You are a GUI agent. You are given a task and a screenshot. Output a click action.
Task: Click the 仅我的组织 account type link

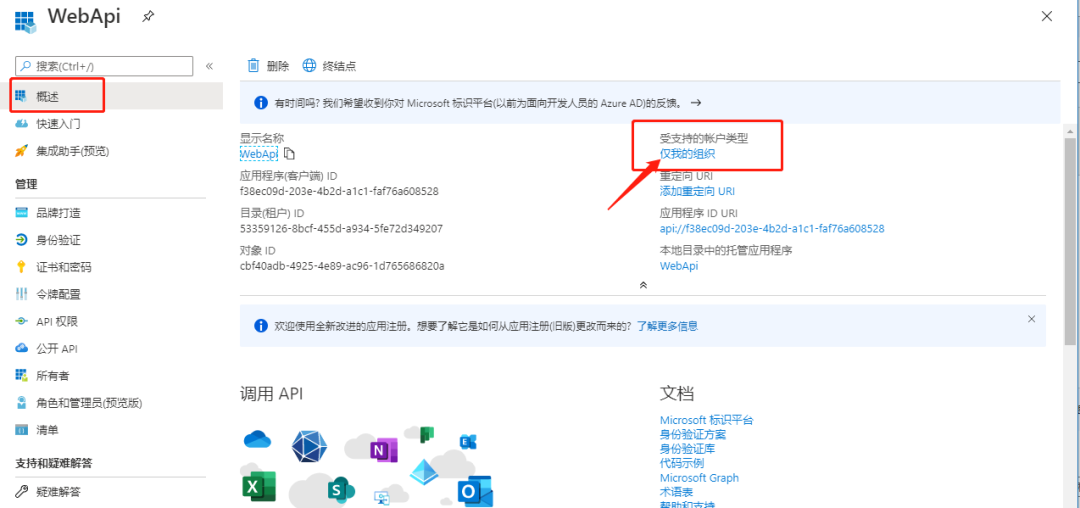687,154
